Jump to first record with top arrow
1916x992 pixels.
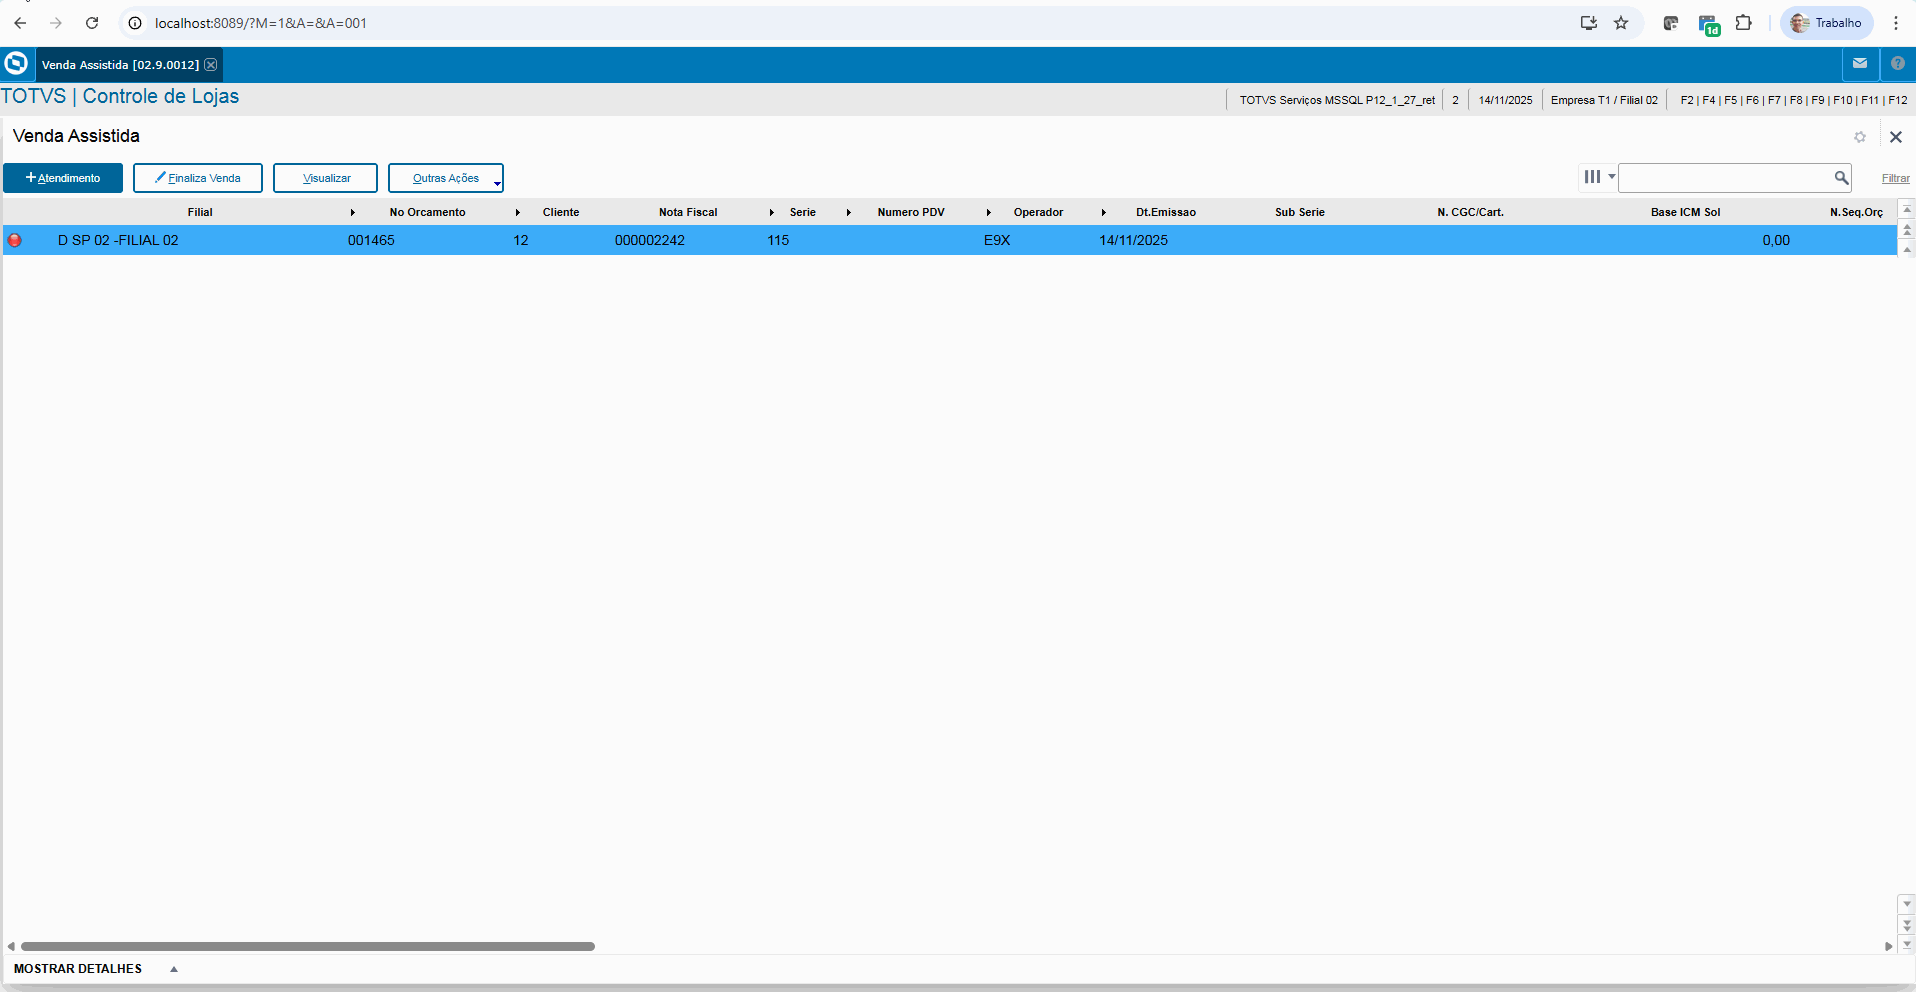(x=1907, y=210)
